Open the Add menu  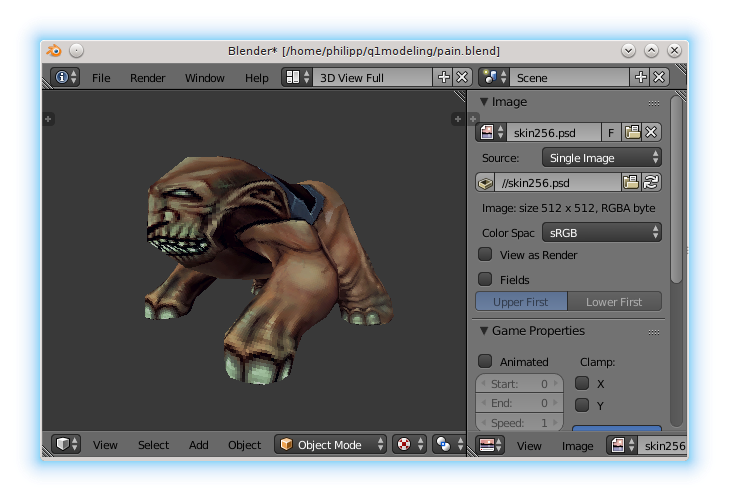[199, 445]
